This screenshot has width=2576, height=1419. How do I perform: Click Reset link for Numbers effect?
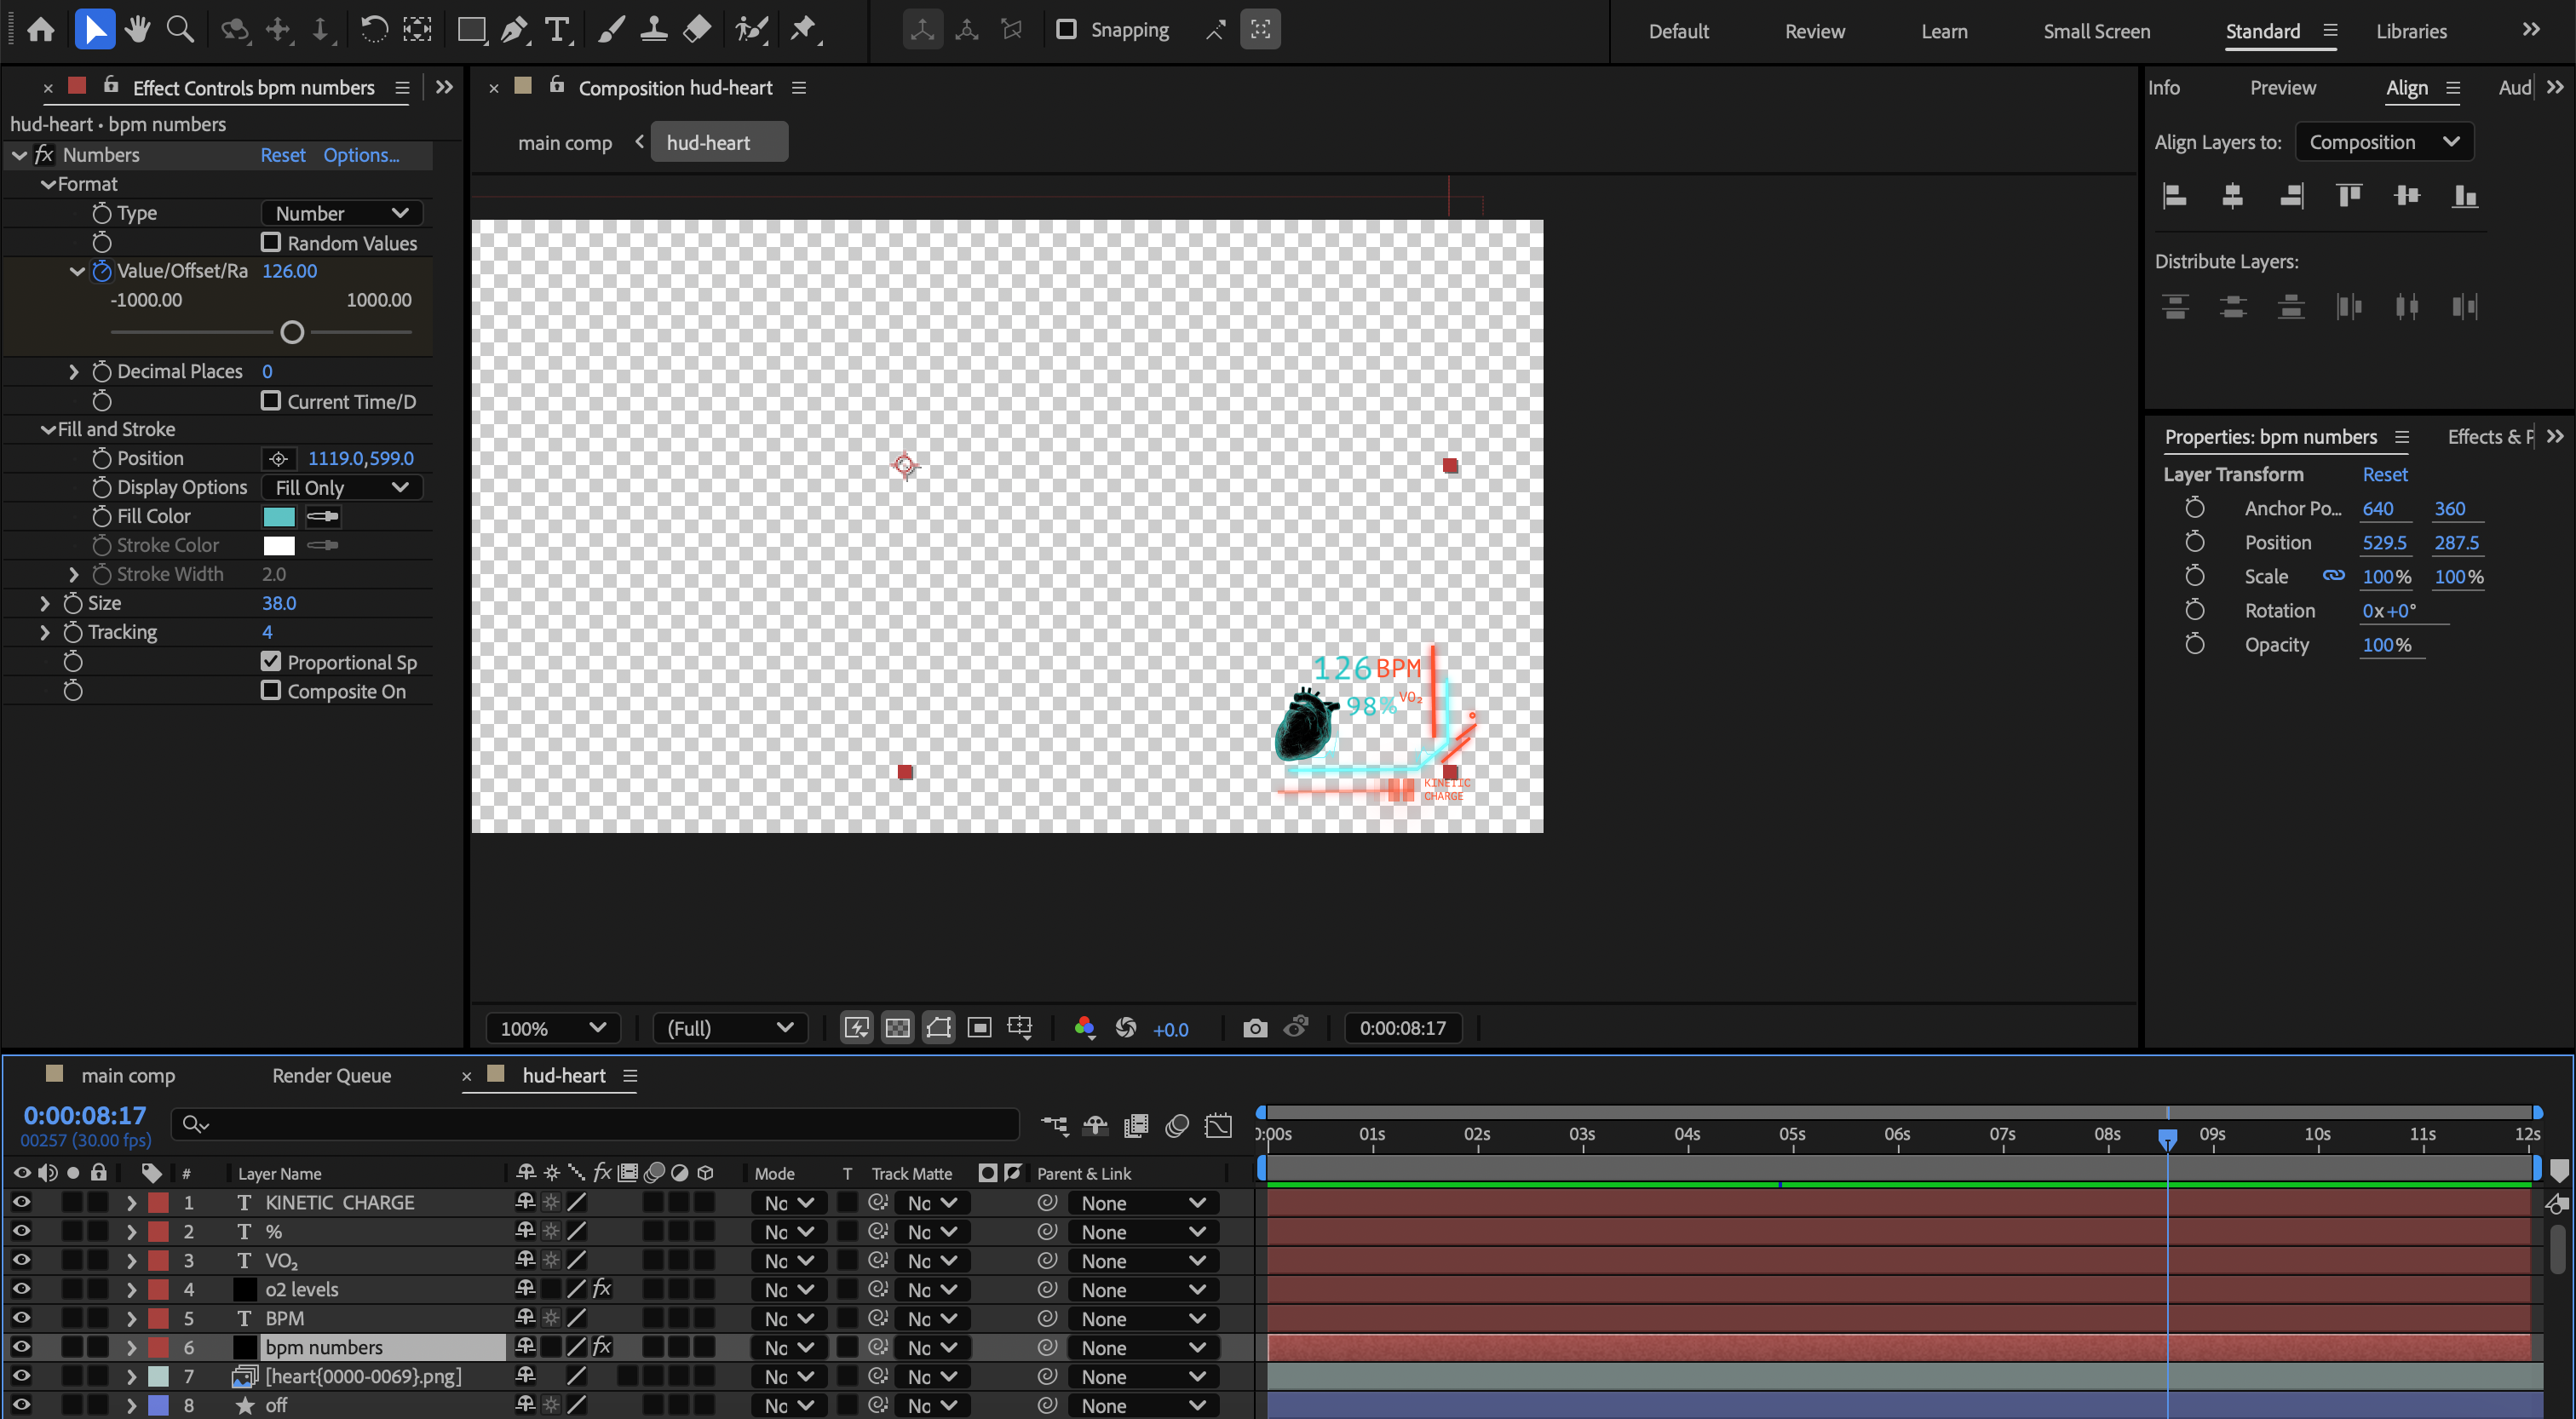(282, 155)
